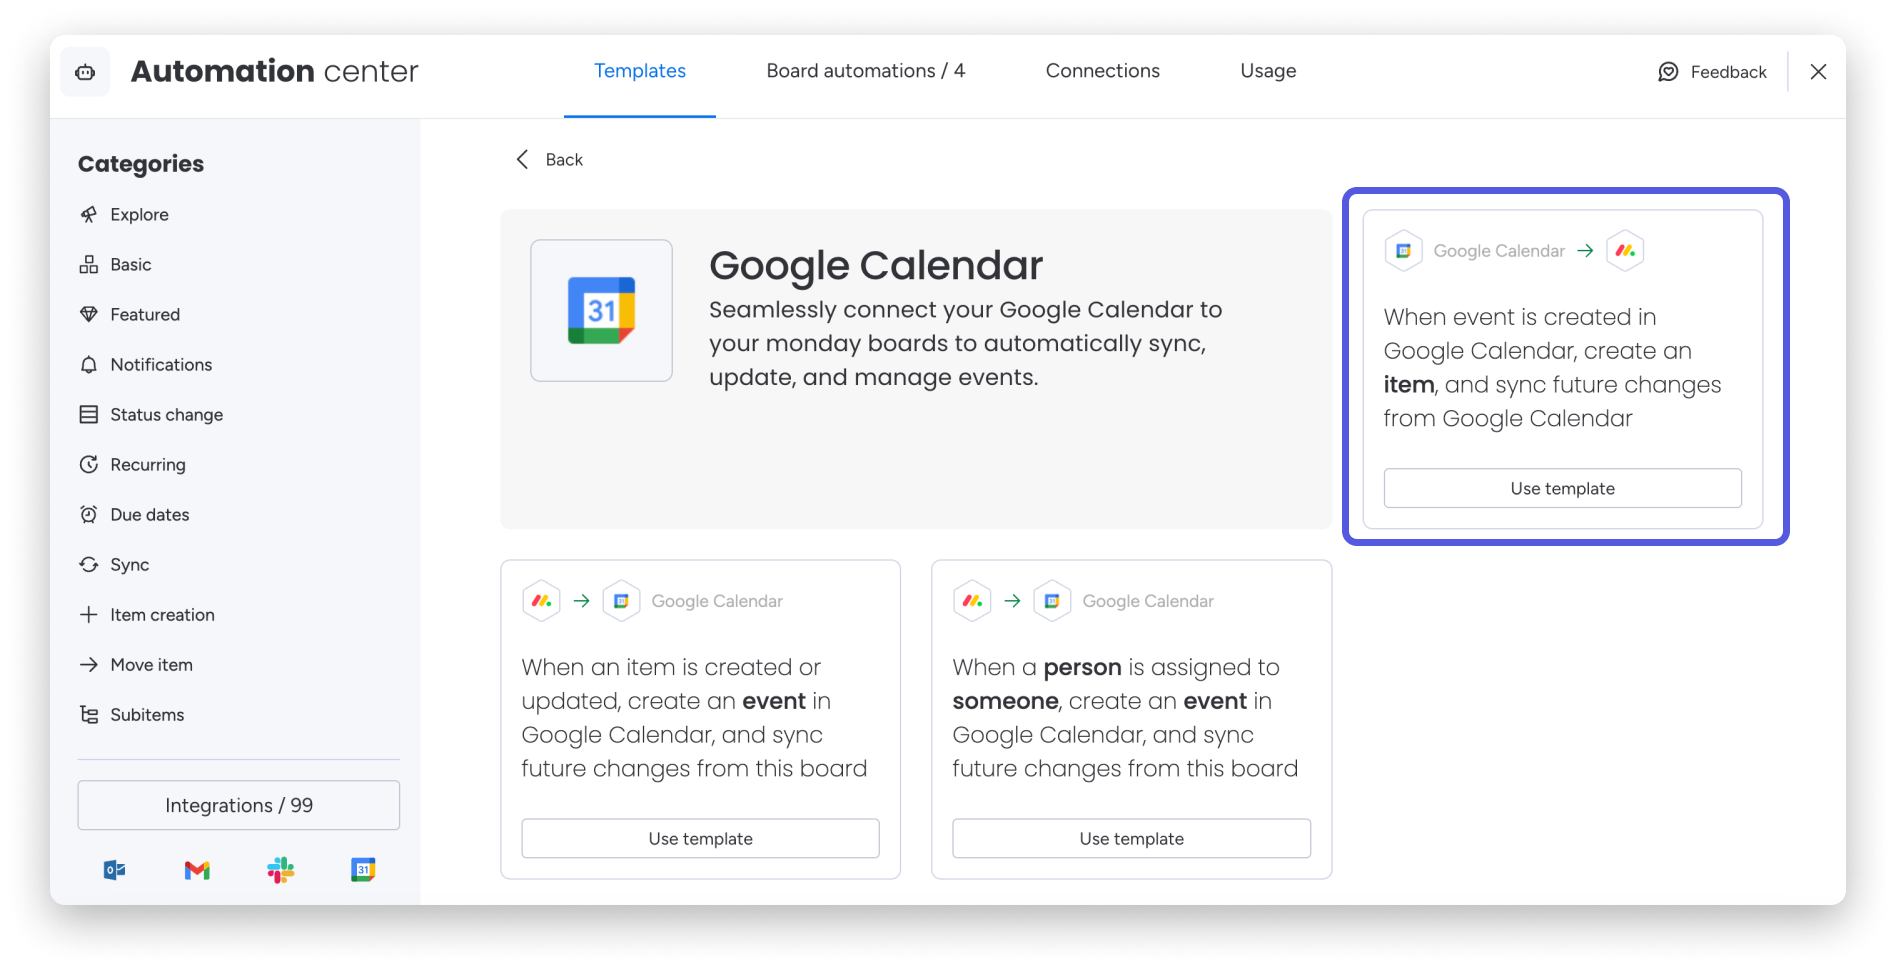Go to the Connections tab
Screen dimensions: 1896x970
[x=1102, y=71]
